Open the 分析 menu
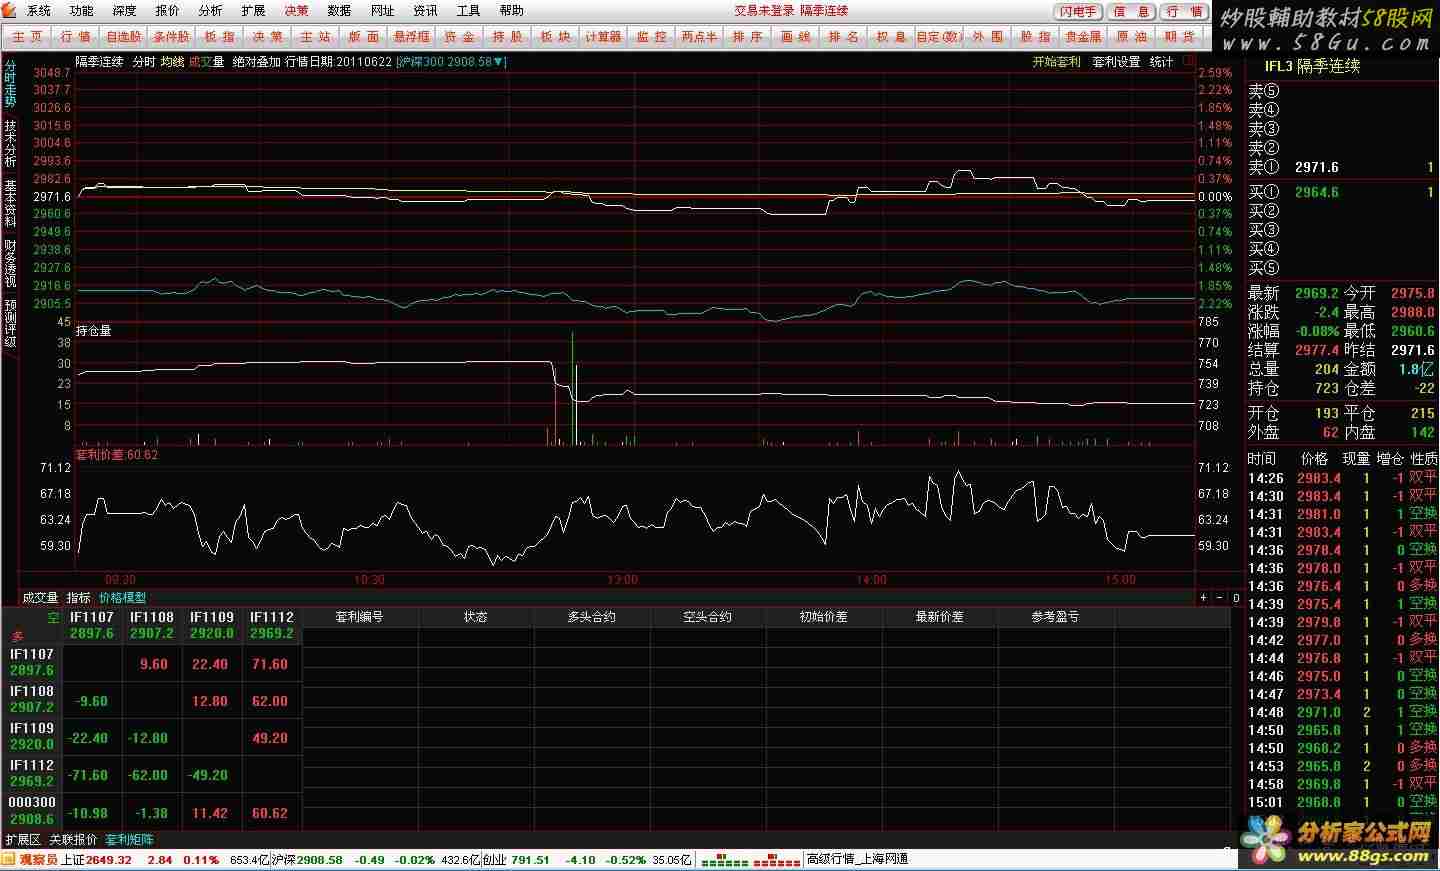The image size is (1440, 871). coord(210,11)
